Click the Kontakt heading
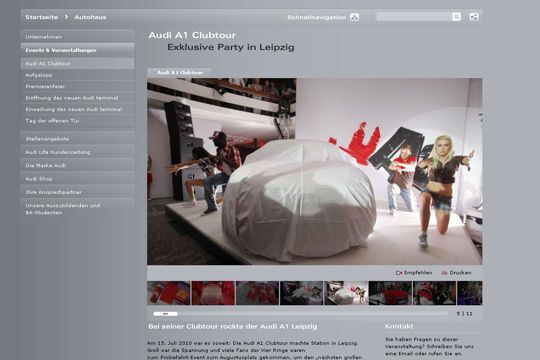 399,326
